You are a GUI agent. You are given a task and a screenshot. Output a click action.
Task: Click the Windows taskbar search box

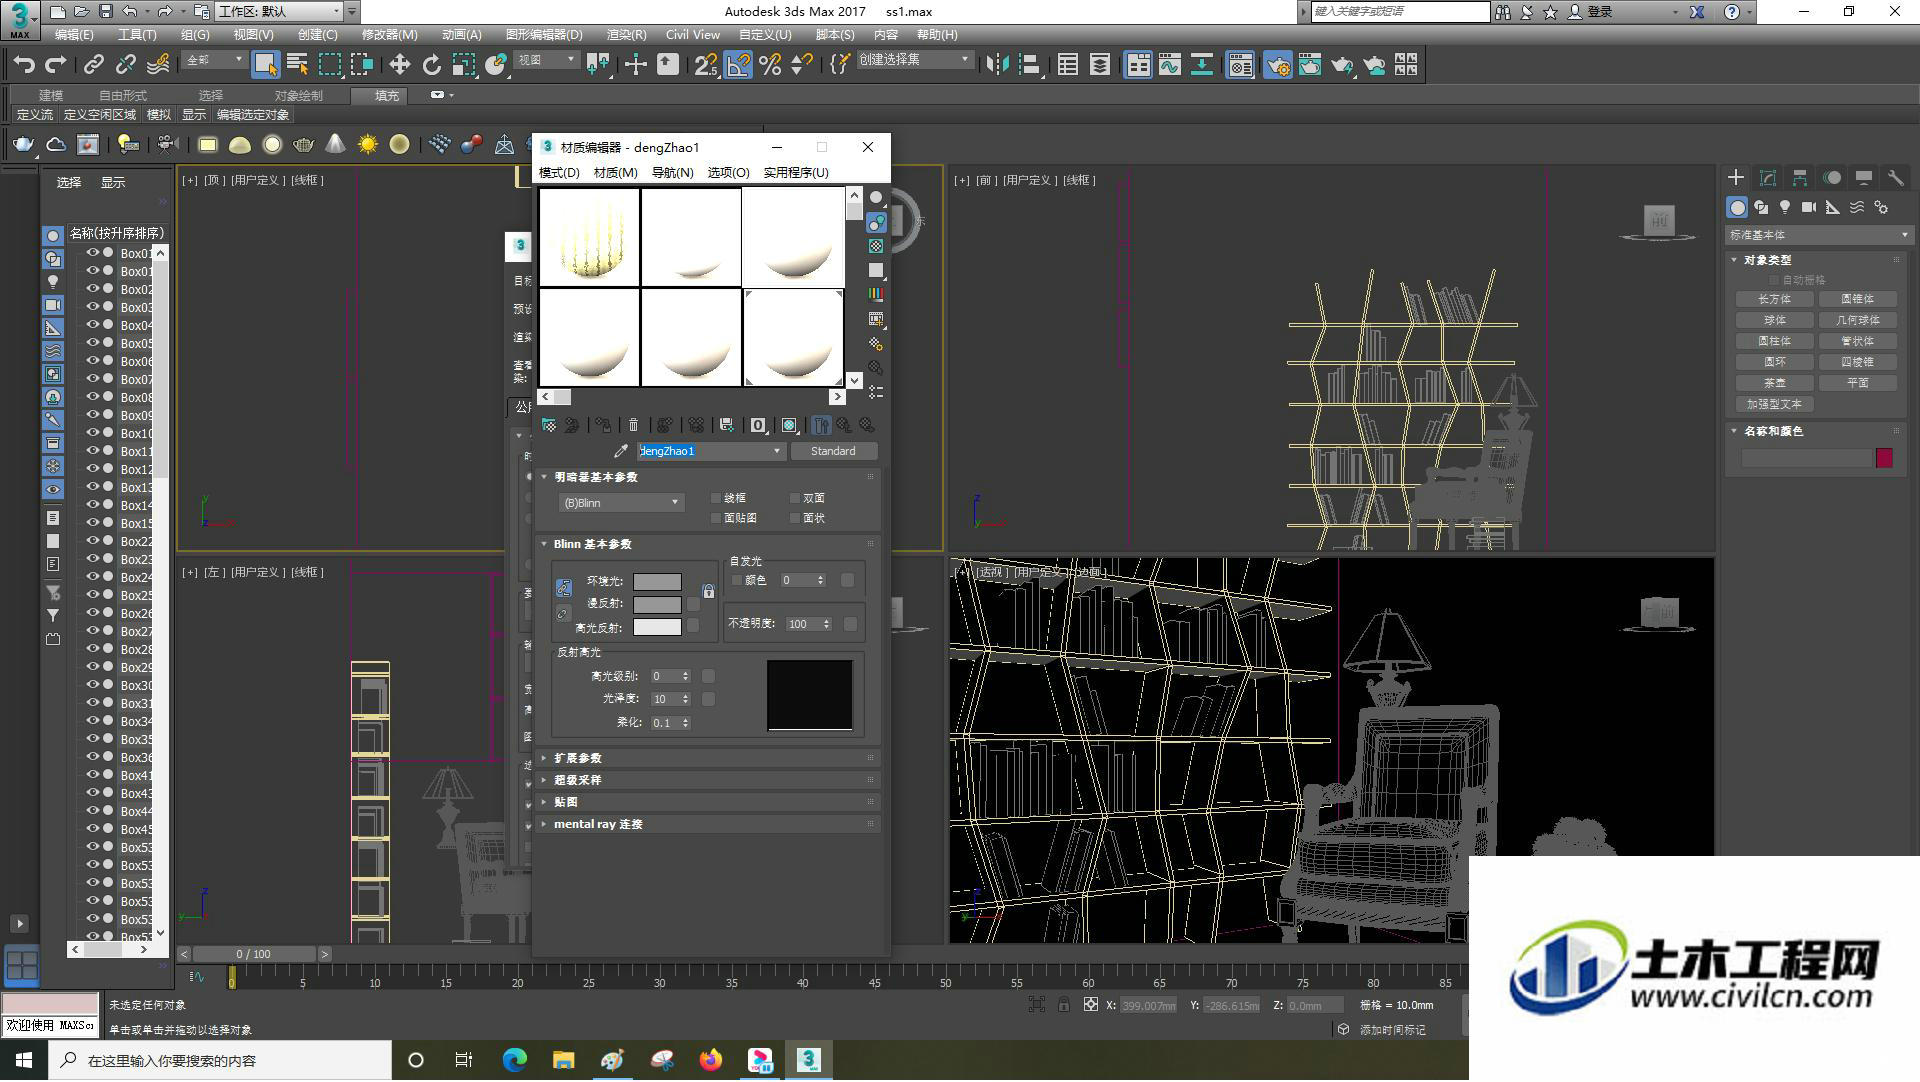point(220,1060)
